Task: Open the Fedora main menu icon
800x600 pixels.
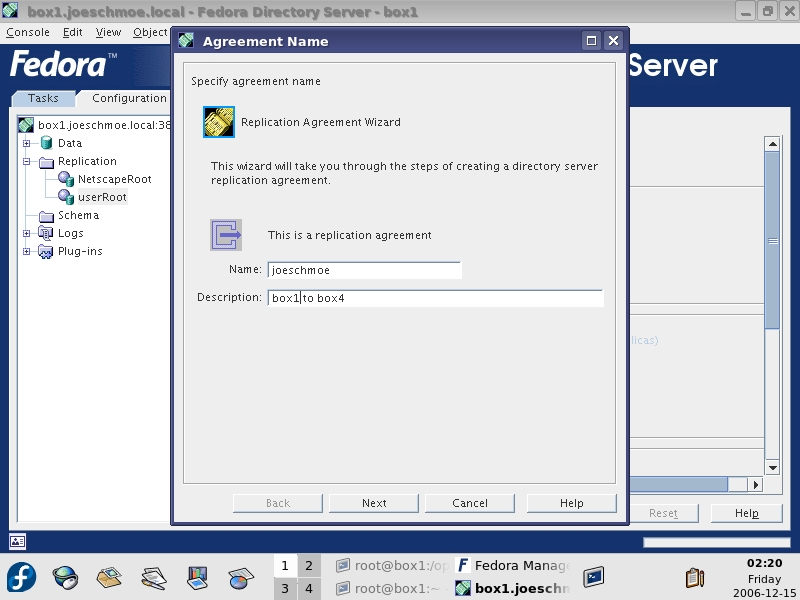Action: pyautogui.click(x=22, y=578)
